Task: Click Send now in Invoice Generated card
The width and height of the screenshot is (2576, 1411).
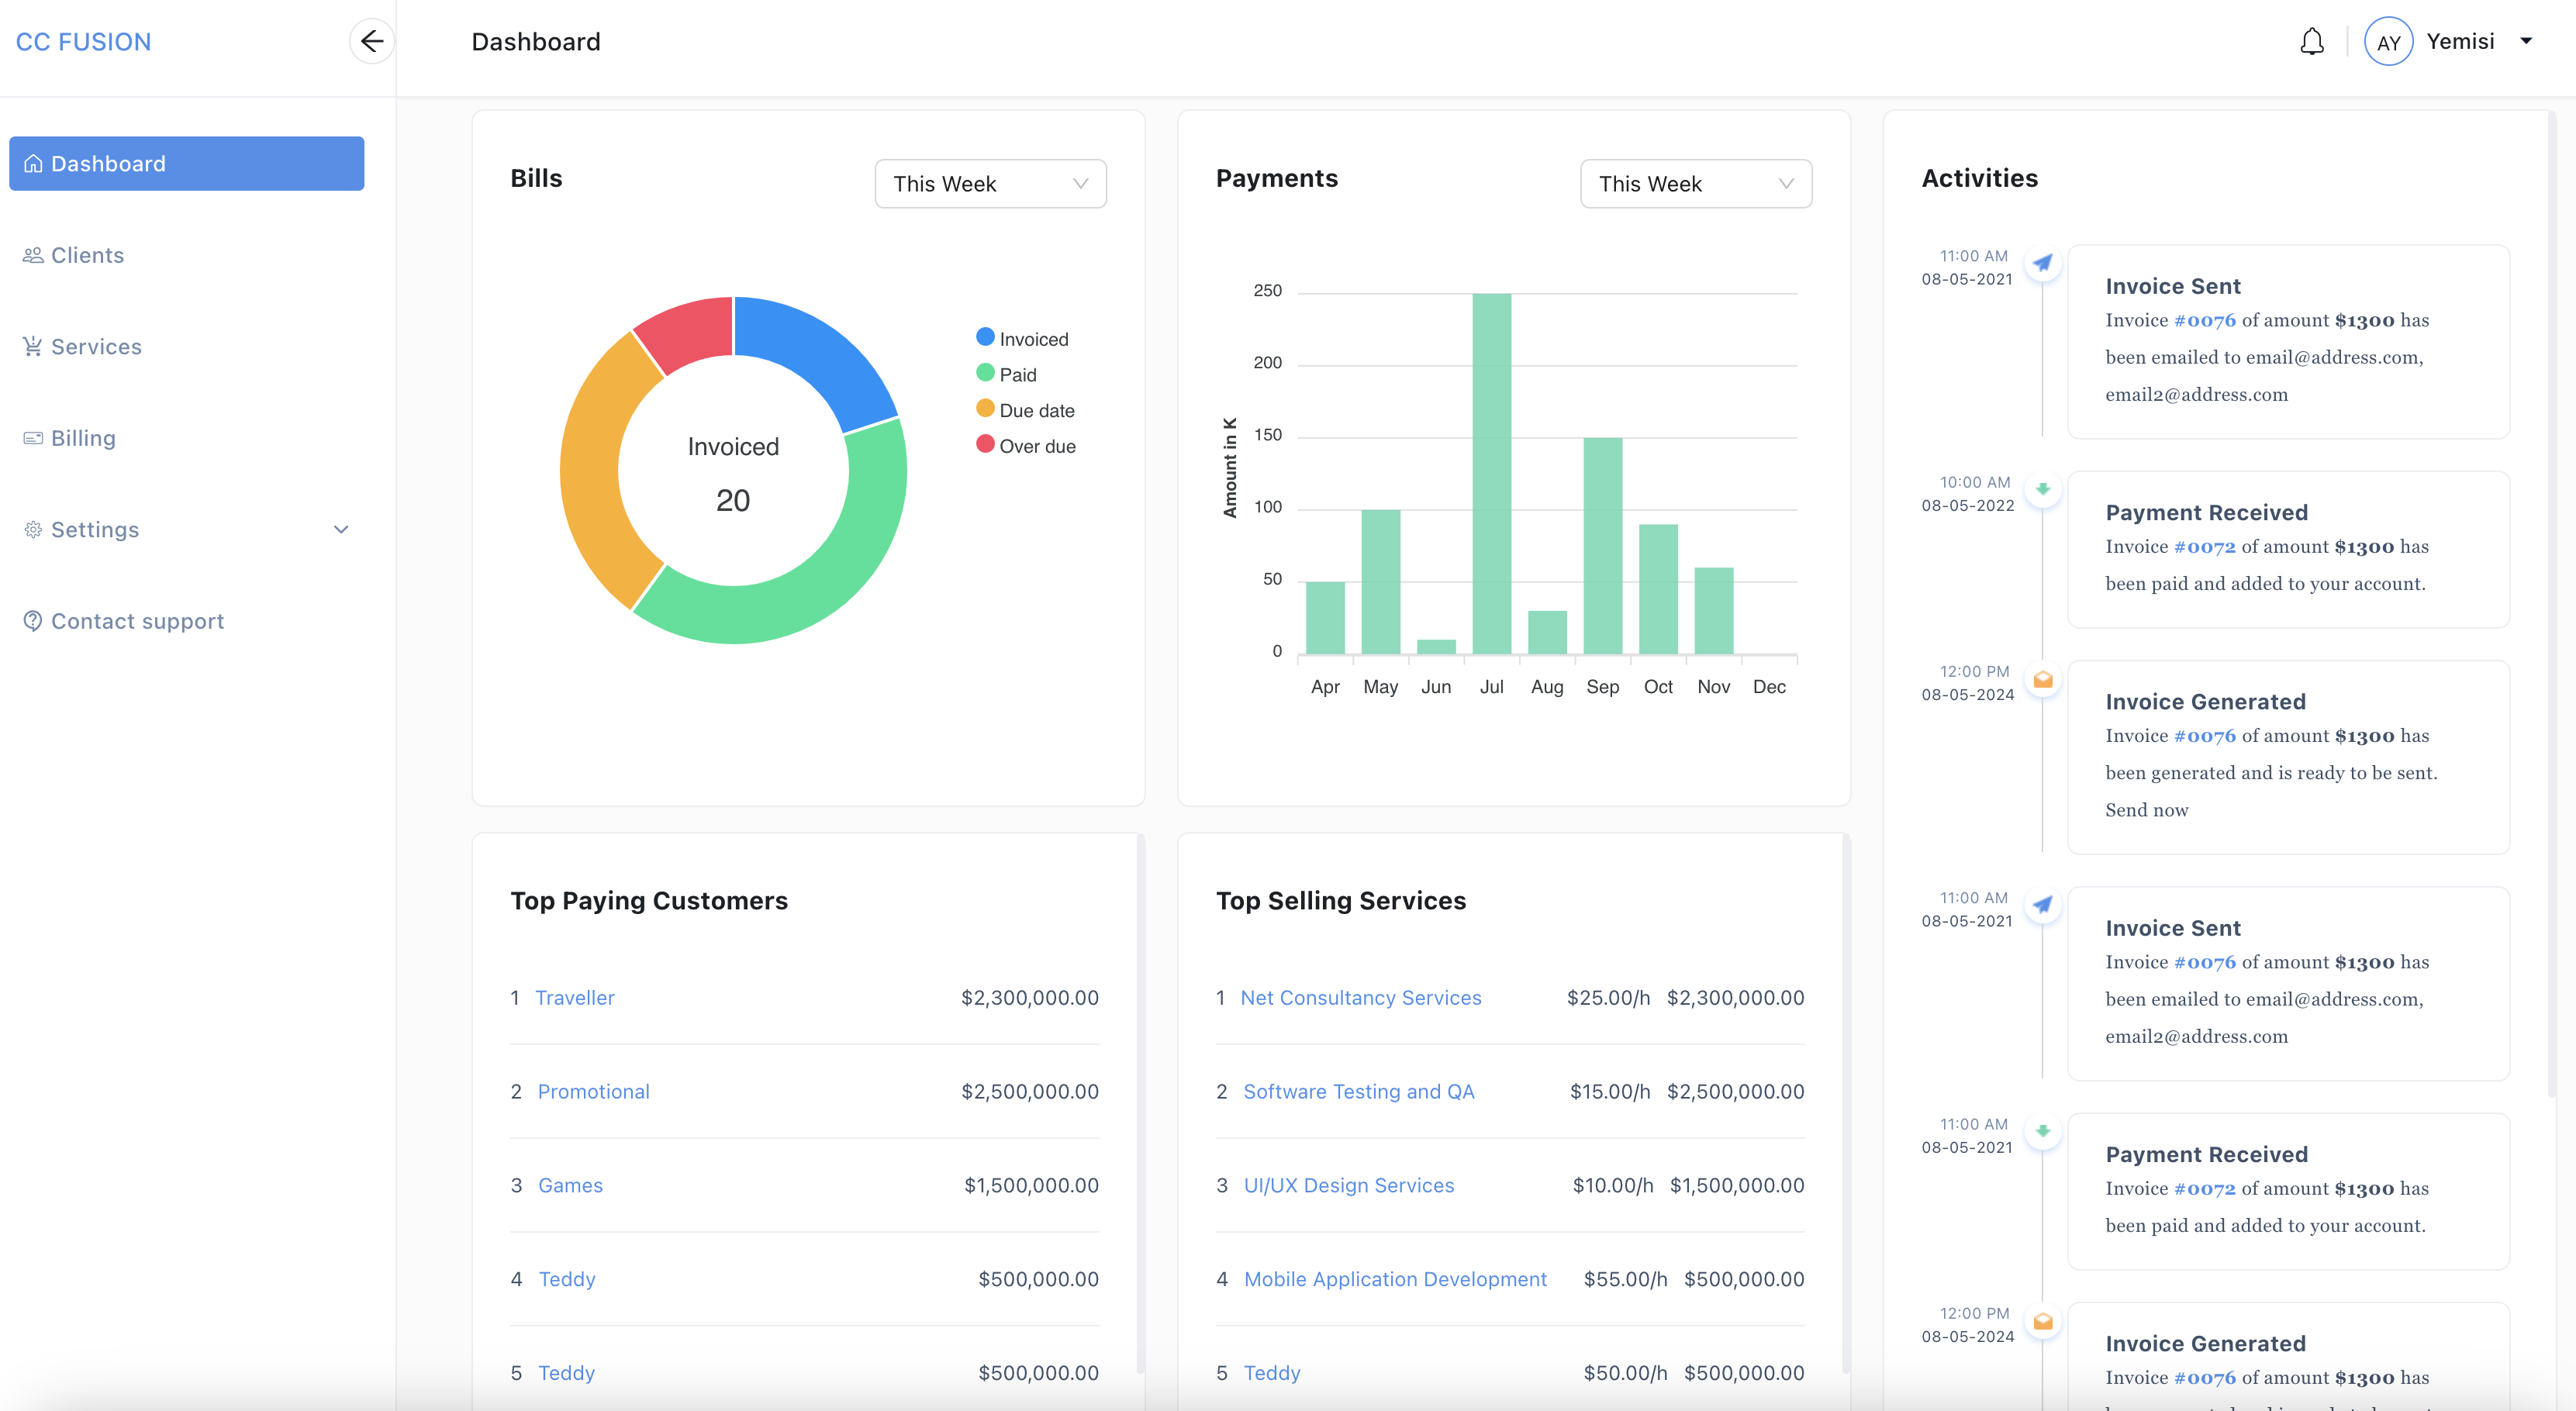Action: [x=2146, y=809]
